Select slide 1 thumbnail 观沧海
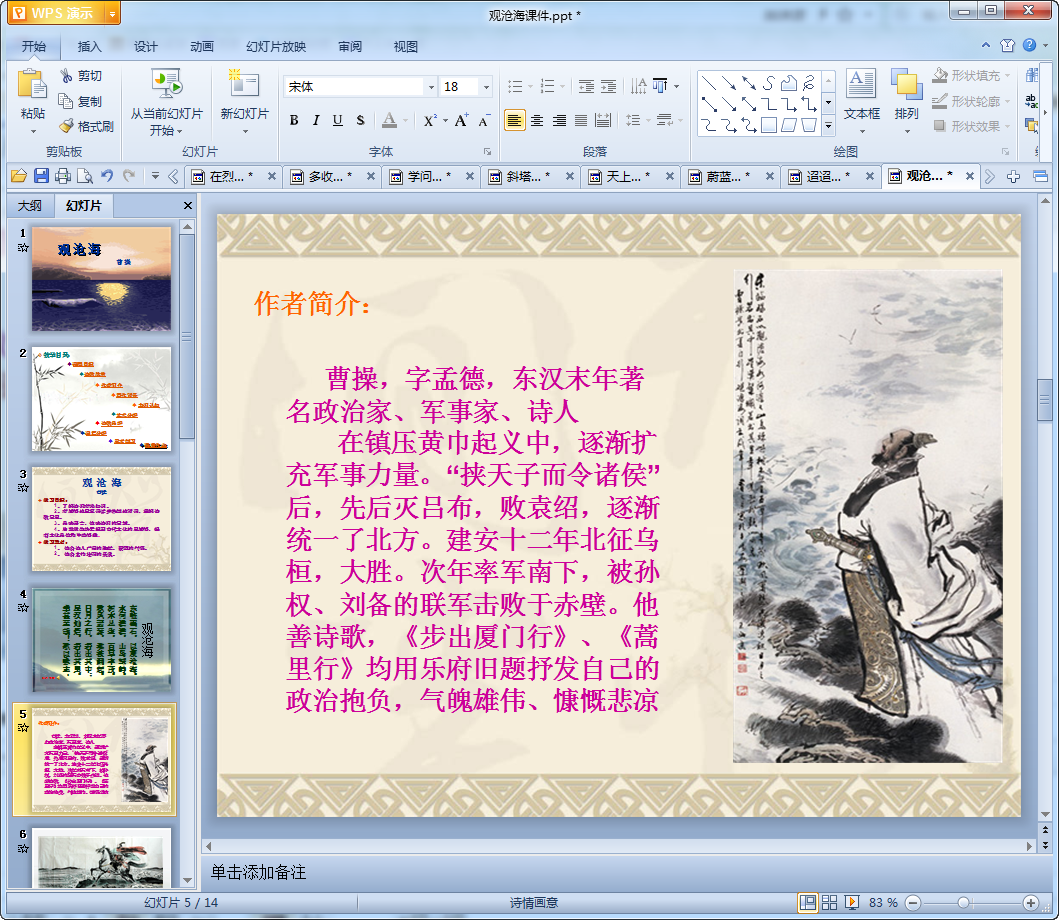This screenshot has width=1059, height=920. 101,279
